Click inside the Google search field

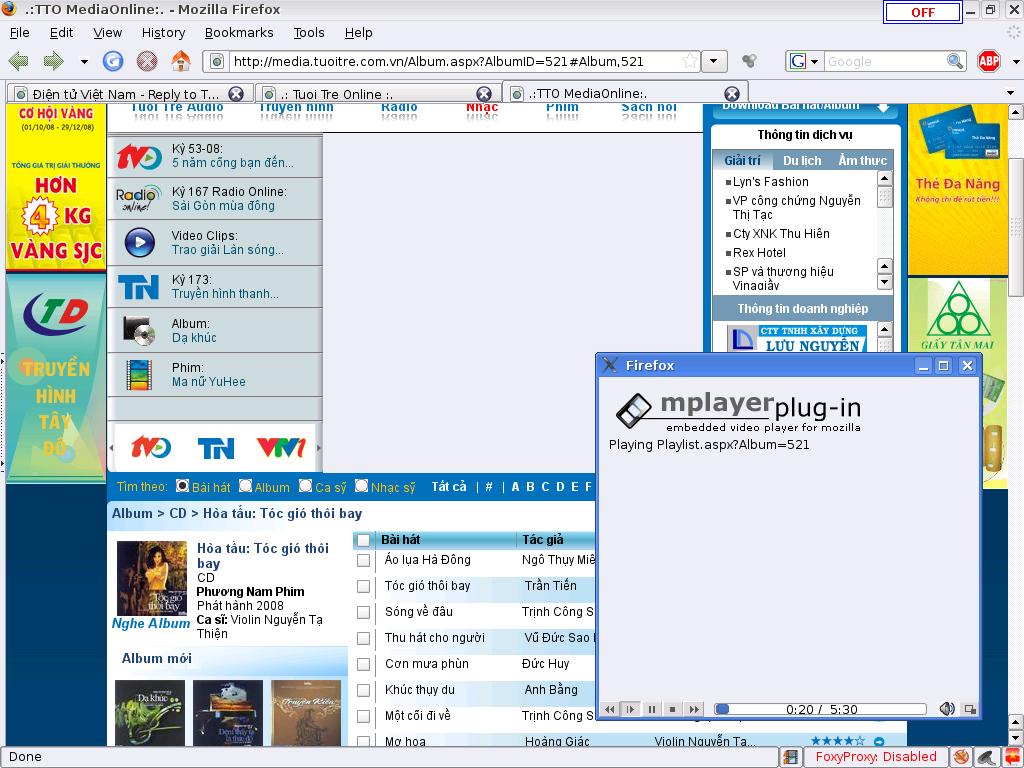click(x=885, y=61)
